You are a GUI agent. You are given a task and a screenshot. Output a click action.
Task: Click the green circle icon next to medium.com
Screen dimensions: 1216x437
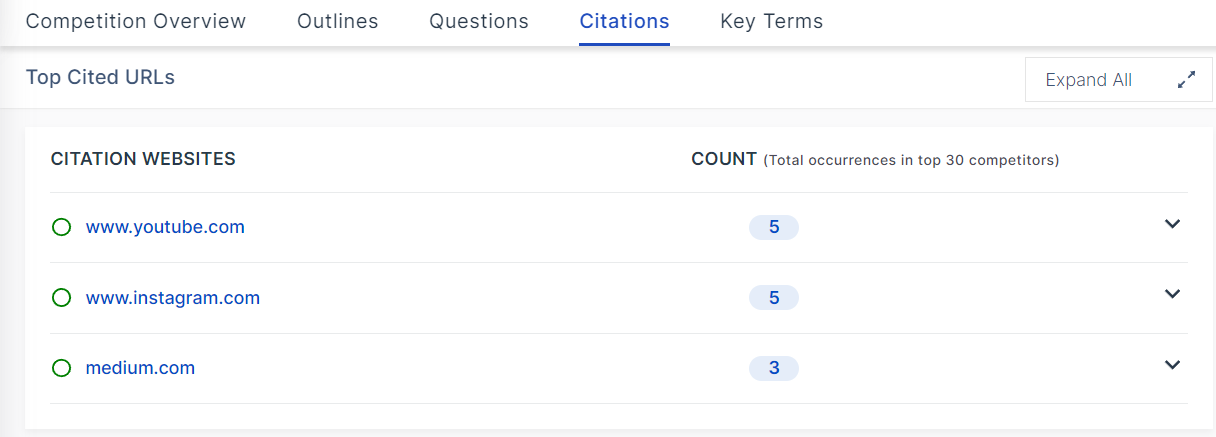[61, 368]
